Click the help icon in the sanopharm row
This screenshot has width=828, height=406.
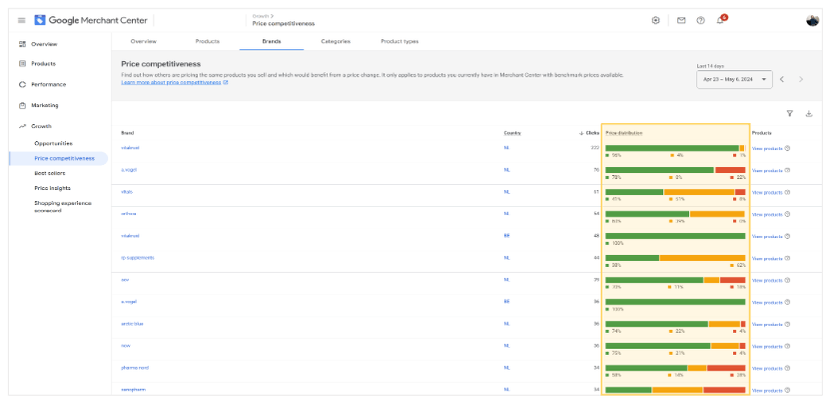pos(787,390)
